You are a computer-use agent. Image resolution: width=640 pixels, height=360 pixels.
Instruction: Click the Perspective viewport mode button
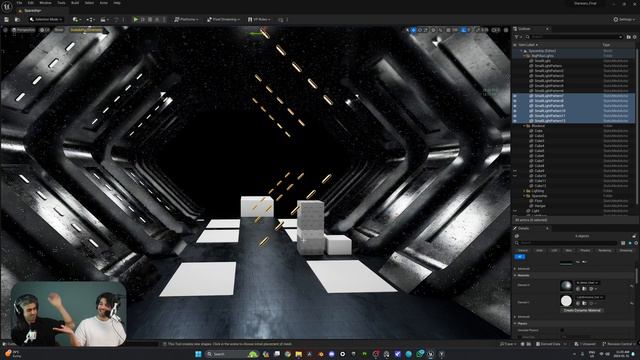(x=23, y=30)
